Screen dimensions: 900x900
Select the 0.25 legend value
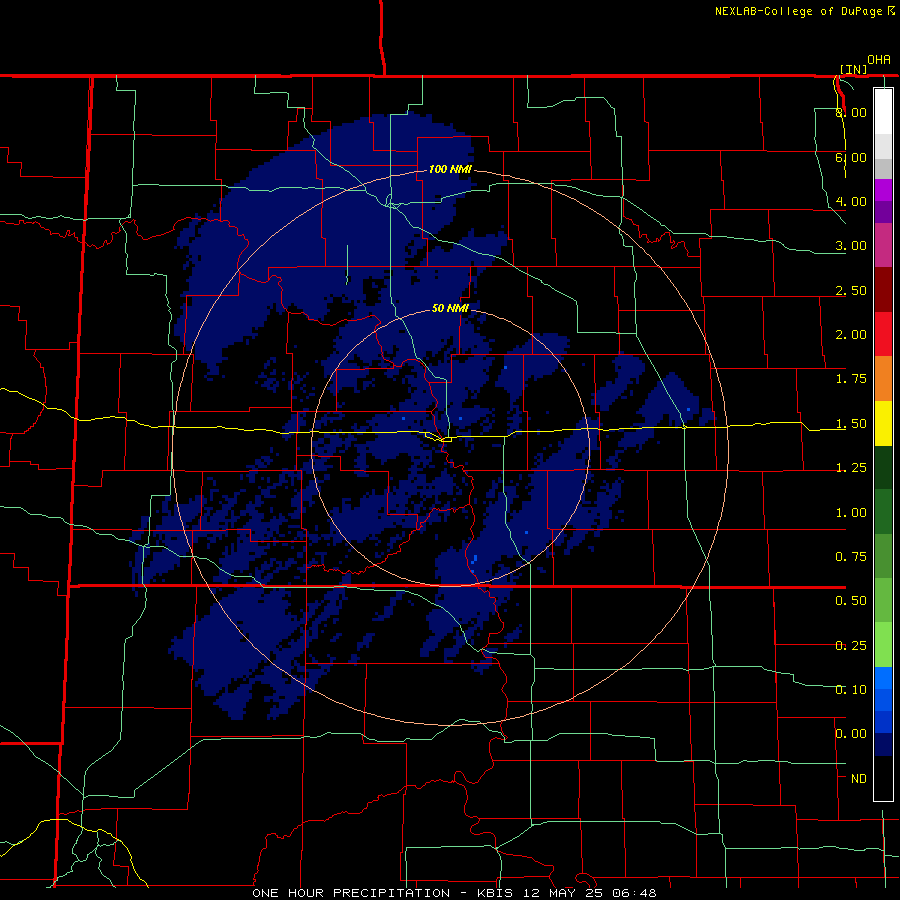851,646
